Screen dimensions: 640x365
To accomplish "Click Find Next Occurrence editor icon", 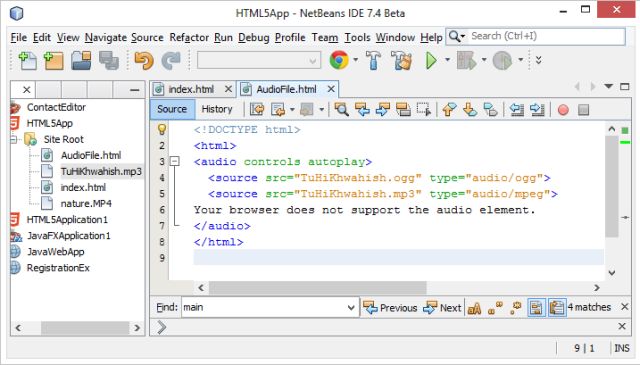I will point(382,109).
